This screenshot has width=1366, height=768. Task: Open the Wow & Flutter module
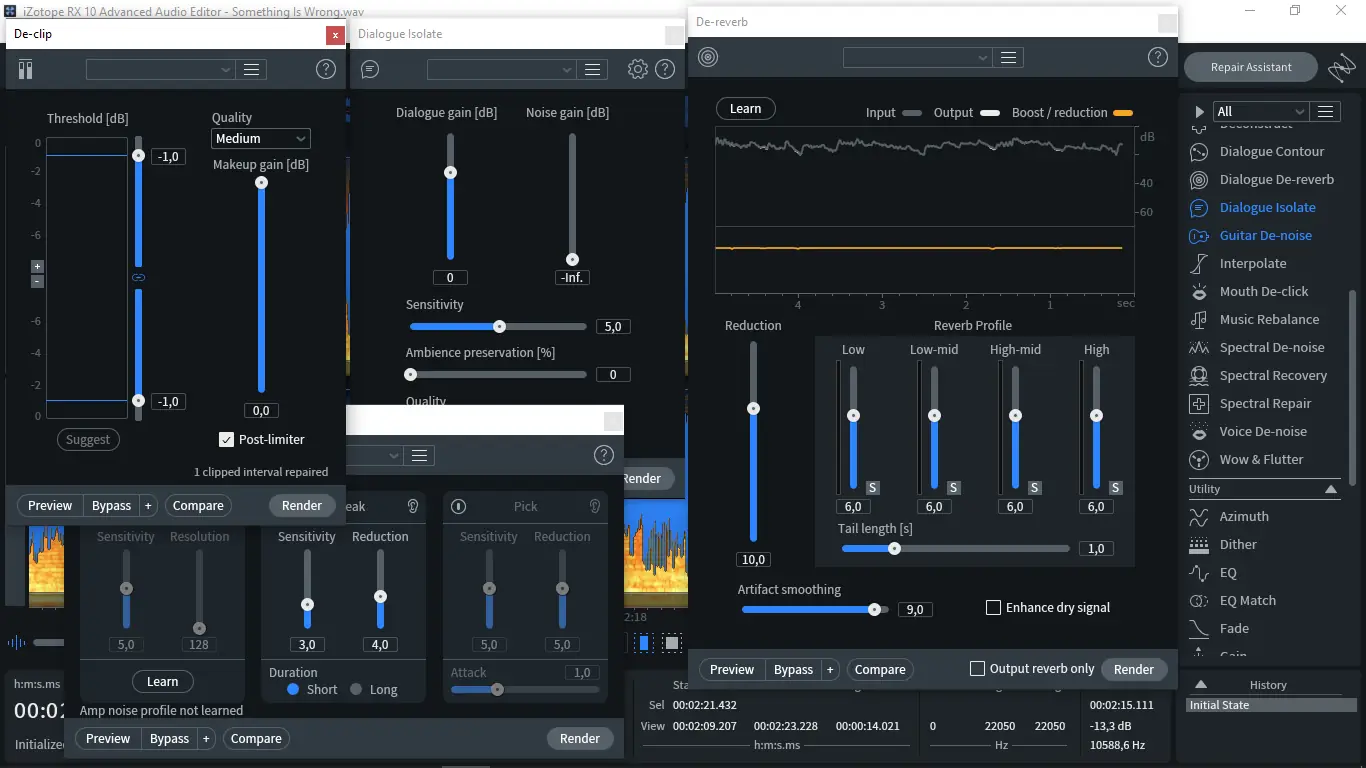point(1262,460)
